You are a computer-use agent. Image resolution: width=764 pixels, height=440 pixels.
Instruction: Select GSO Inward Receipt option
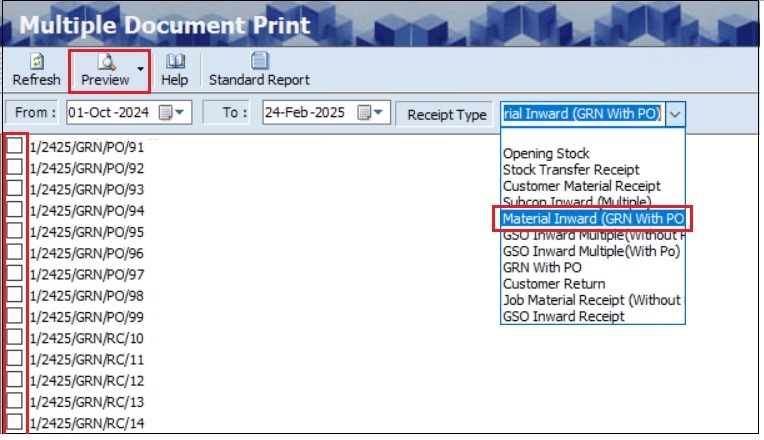563,316
